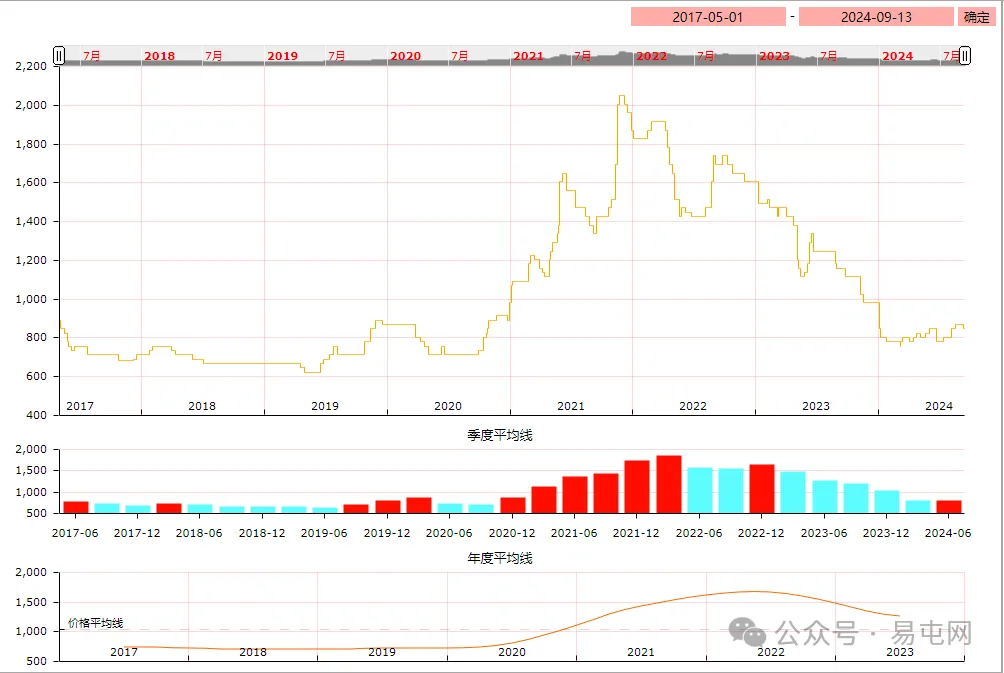
Task: Grab the right range selector handle
Action: [x=965, y=56]
